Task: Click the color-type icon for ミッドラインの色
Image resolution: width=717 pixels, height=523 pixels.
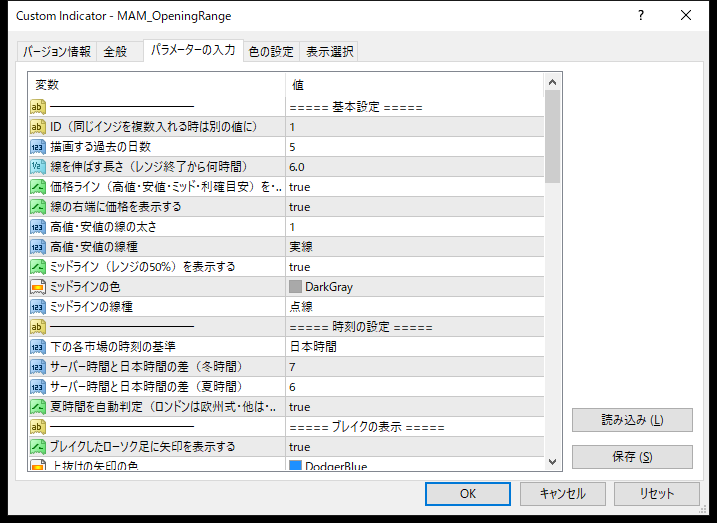Action: coord(38,287)
